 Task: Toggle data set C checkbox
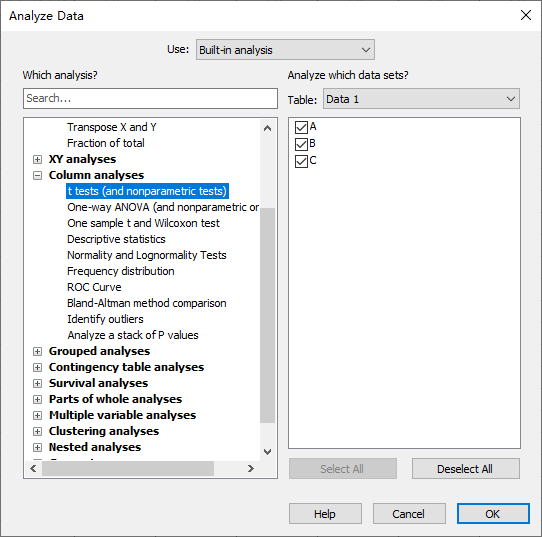pyautogui.click(x=301, y=161)
